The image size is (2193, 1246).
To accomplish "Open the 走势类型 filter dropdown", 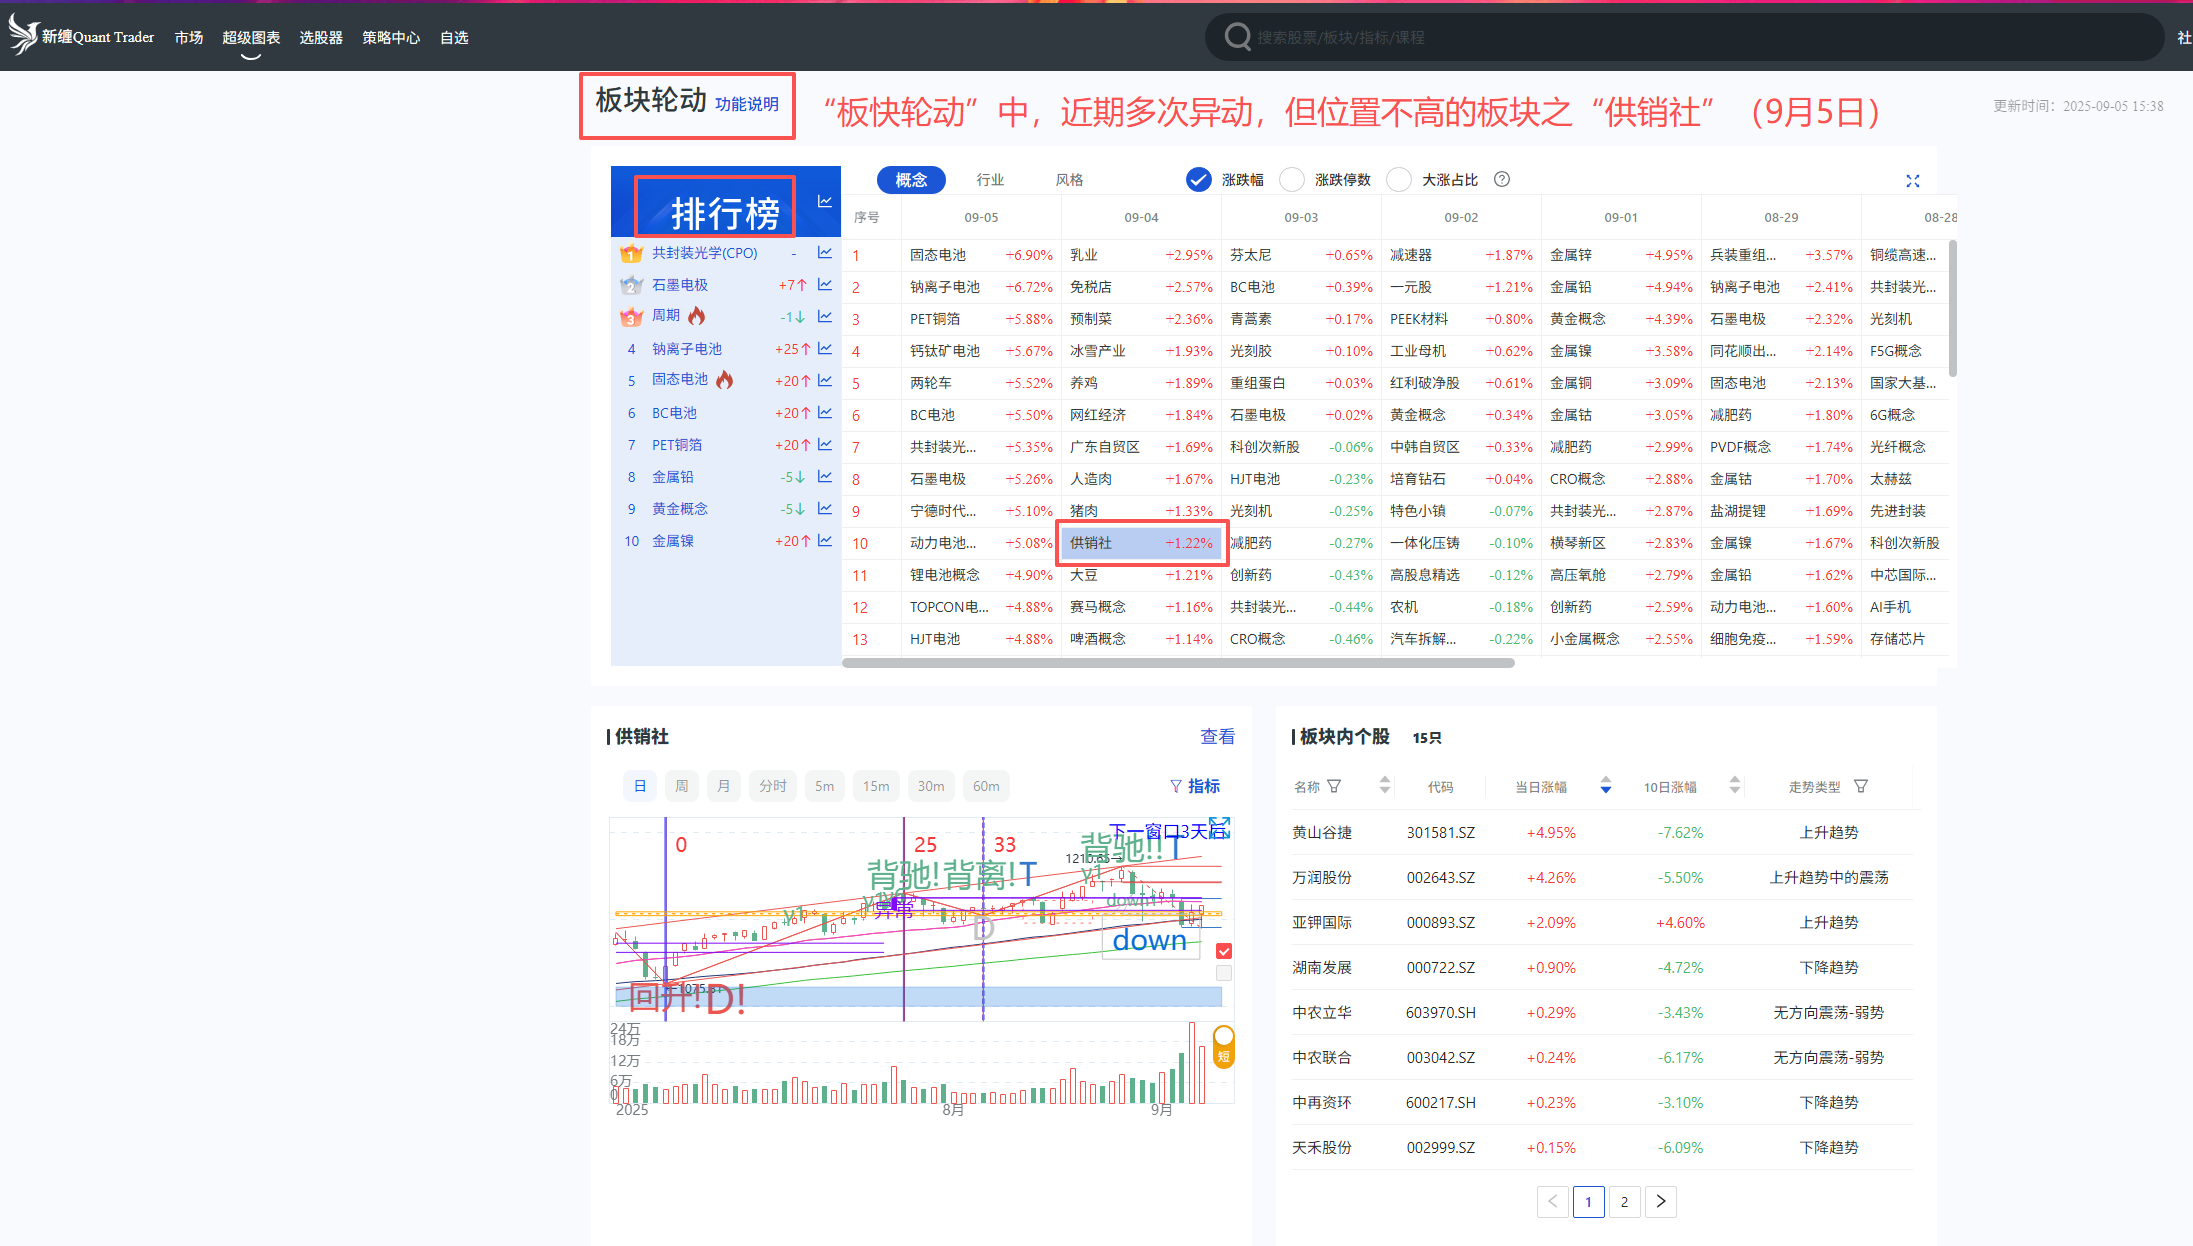I will tap(1860, 786).
